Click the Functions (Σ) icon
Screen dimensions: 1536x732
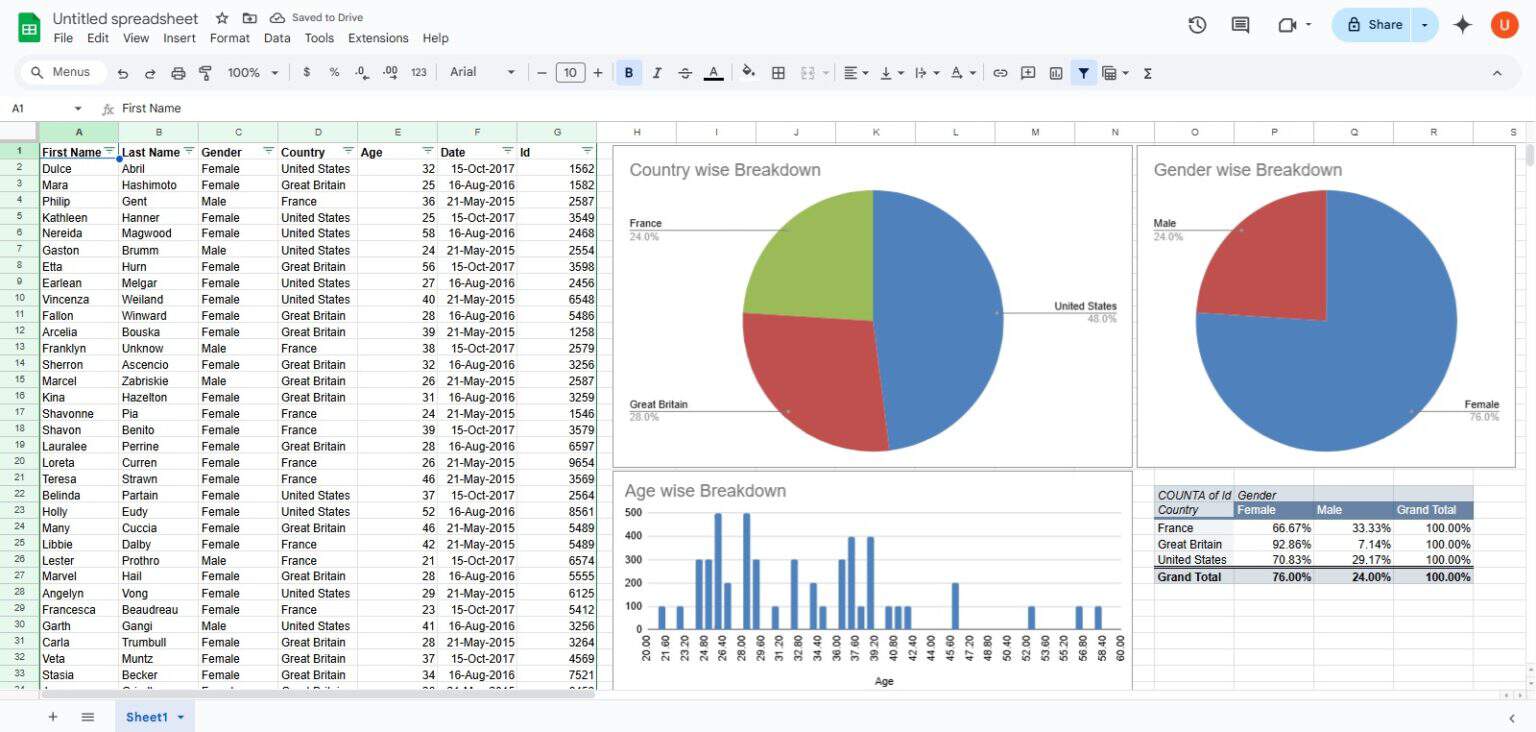coord(1148,72)
